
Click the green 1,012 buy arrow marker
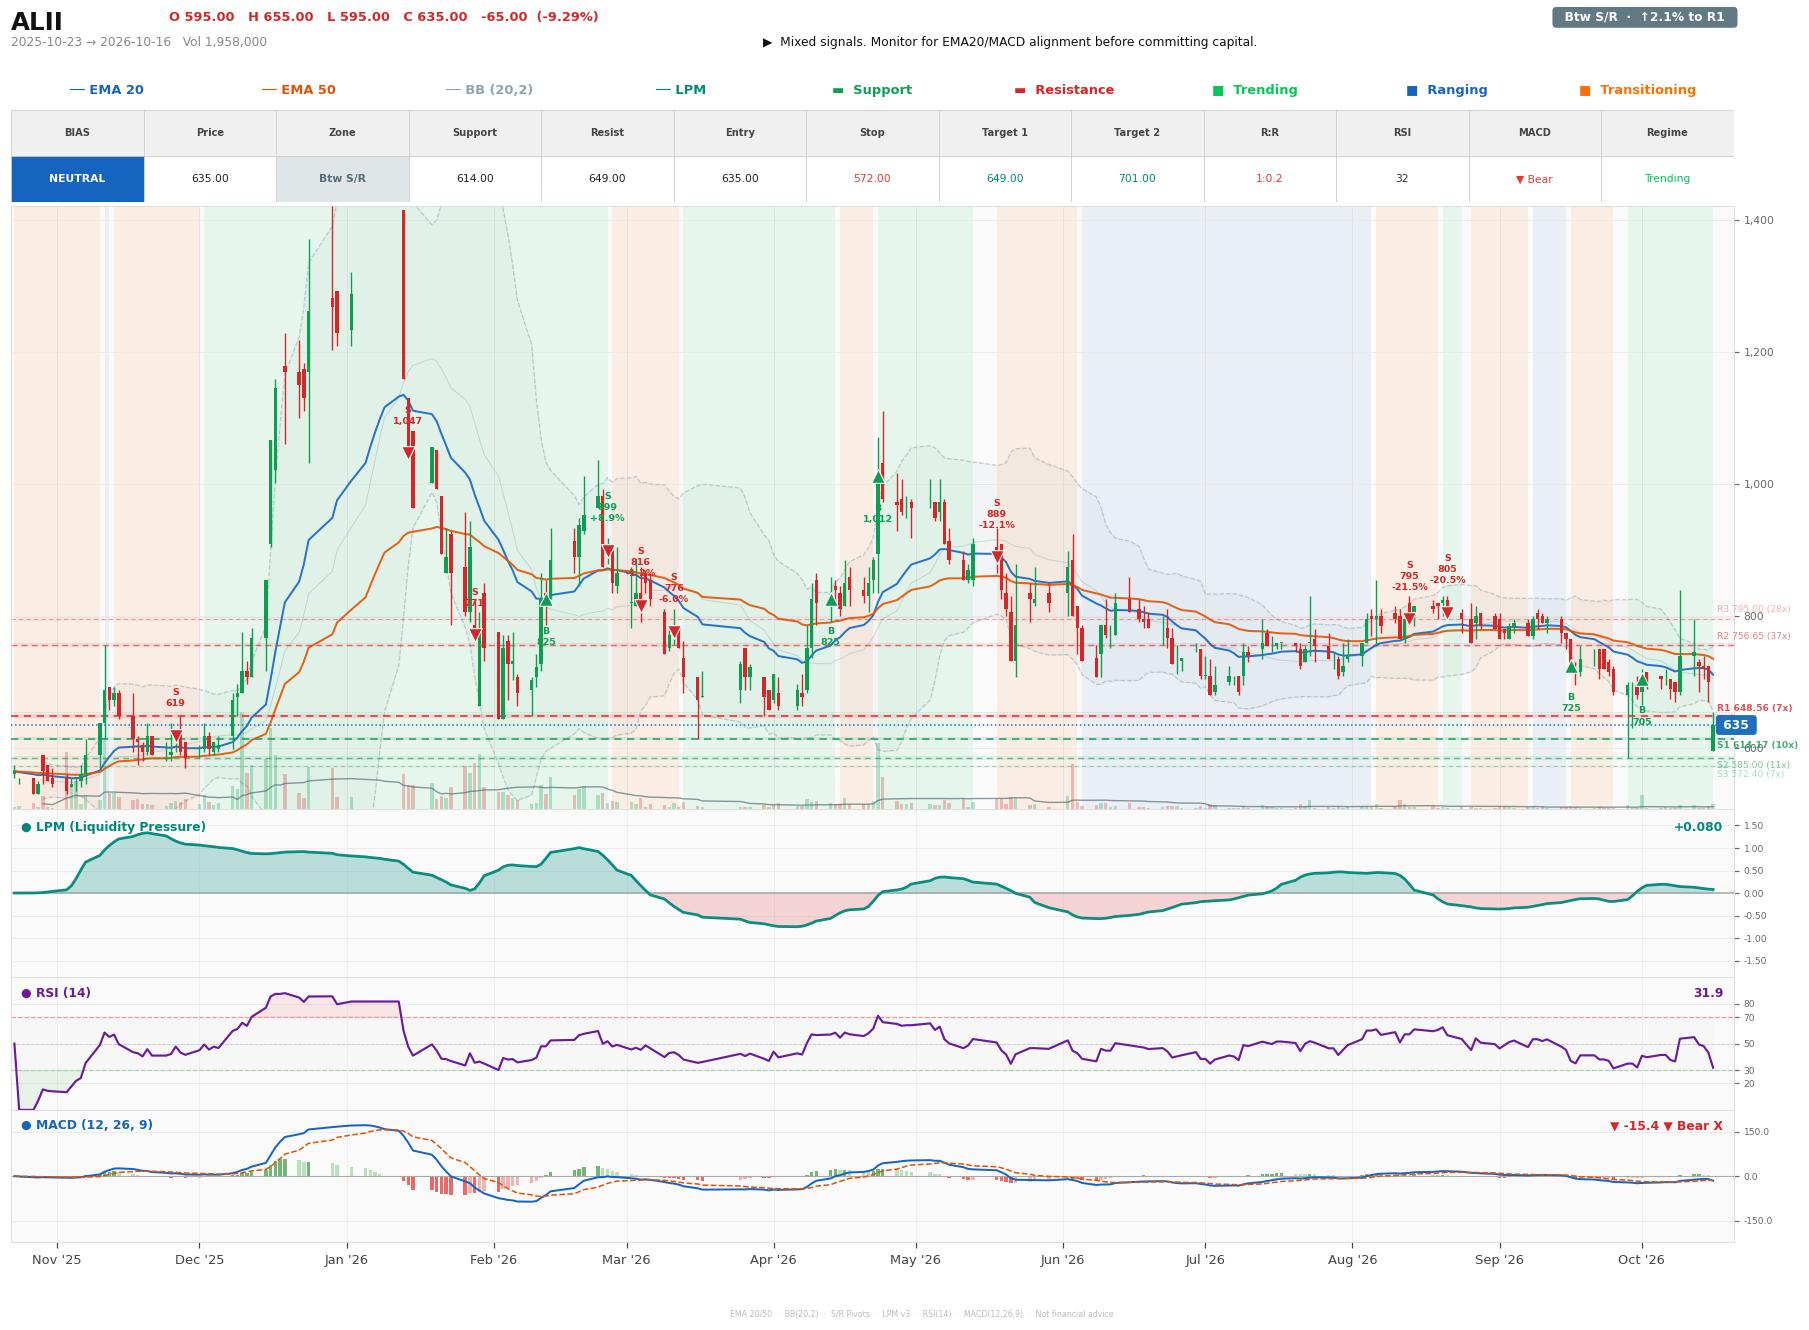click(878, 477)
